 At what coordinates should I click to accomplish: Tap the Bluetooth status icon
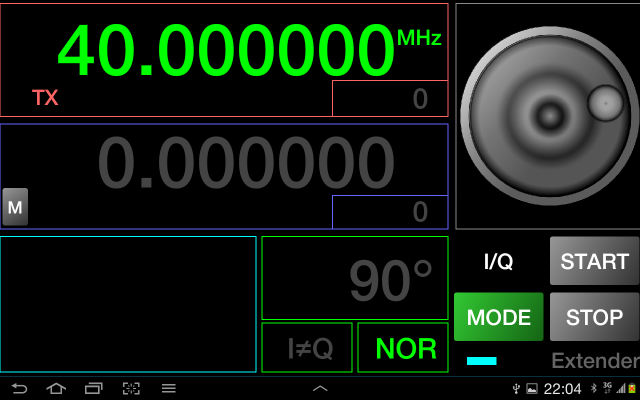(x=594, y=388)
